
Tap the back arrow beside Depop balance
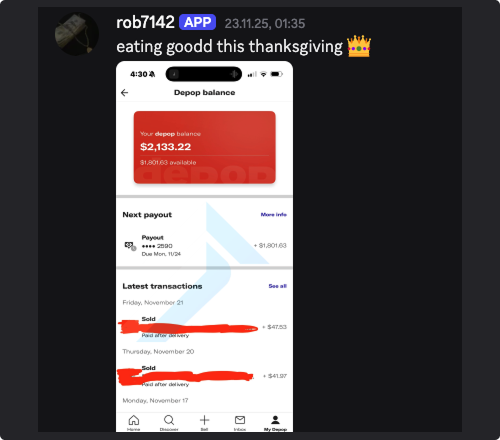point(124,93)
